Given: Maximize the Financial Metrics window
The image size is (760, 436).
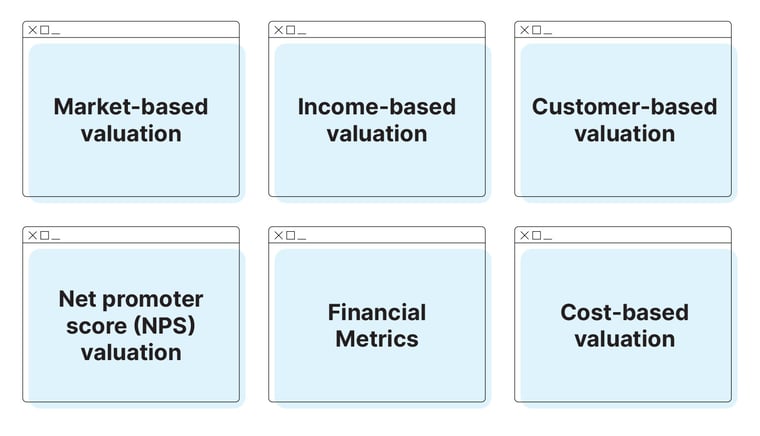Looking at the screenshot, I should (290, 235).
